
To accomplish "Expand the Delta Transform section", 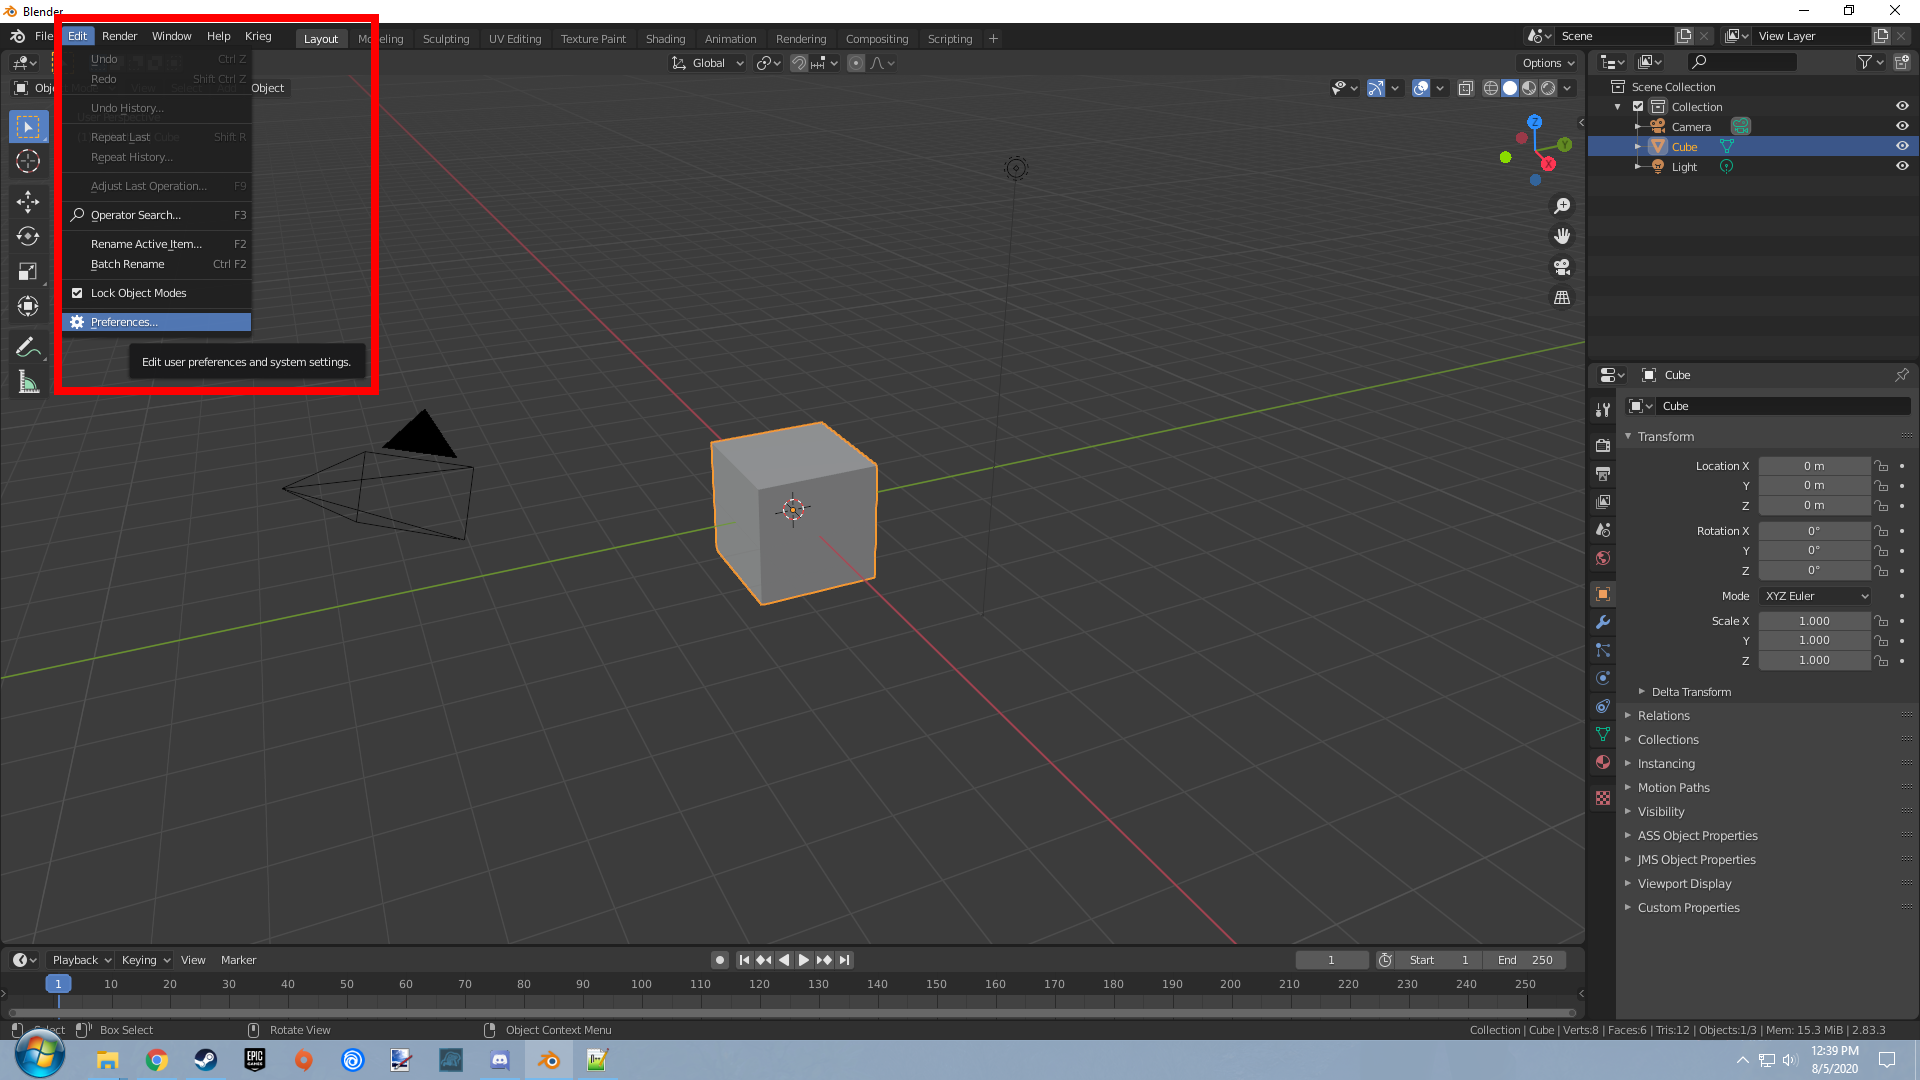I will pyautogui.click(x=1690, y=692).
